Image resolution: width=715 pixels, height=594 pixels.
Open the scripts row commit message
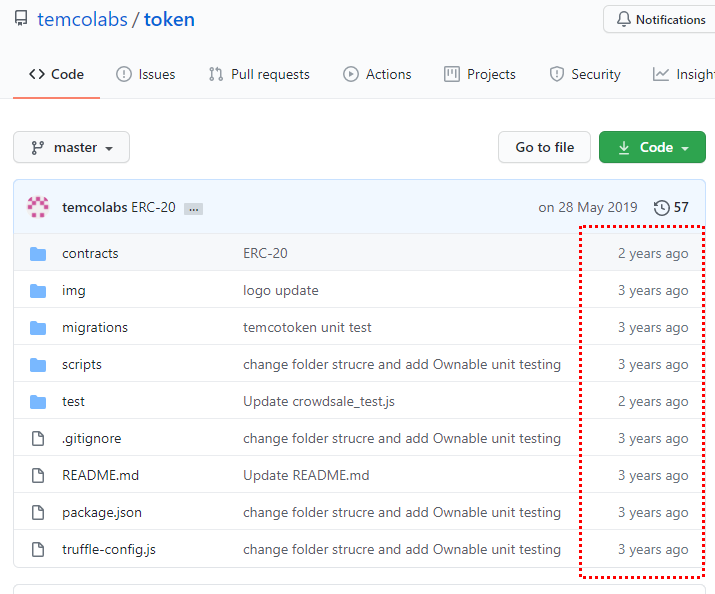tap(402, 364)
